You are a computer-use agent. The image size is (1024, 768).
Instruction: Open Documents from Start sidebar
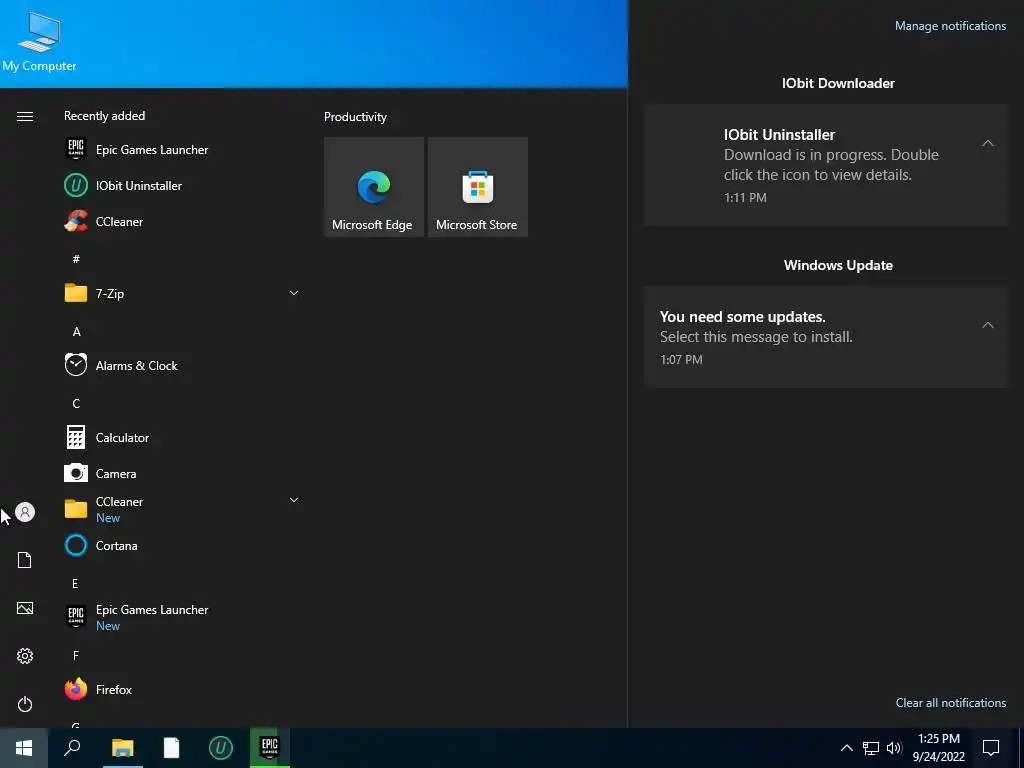point(25,560)
